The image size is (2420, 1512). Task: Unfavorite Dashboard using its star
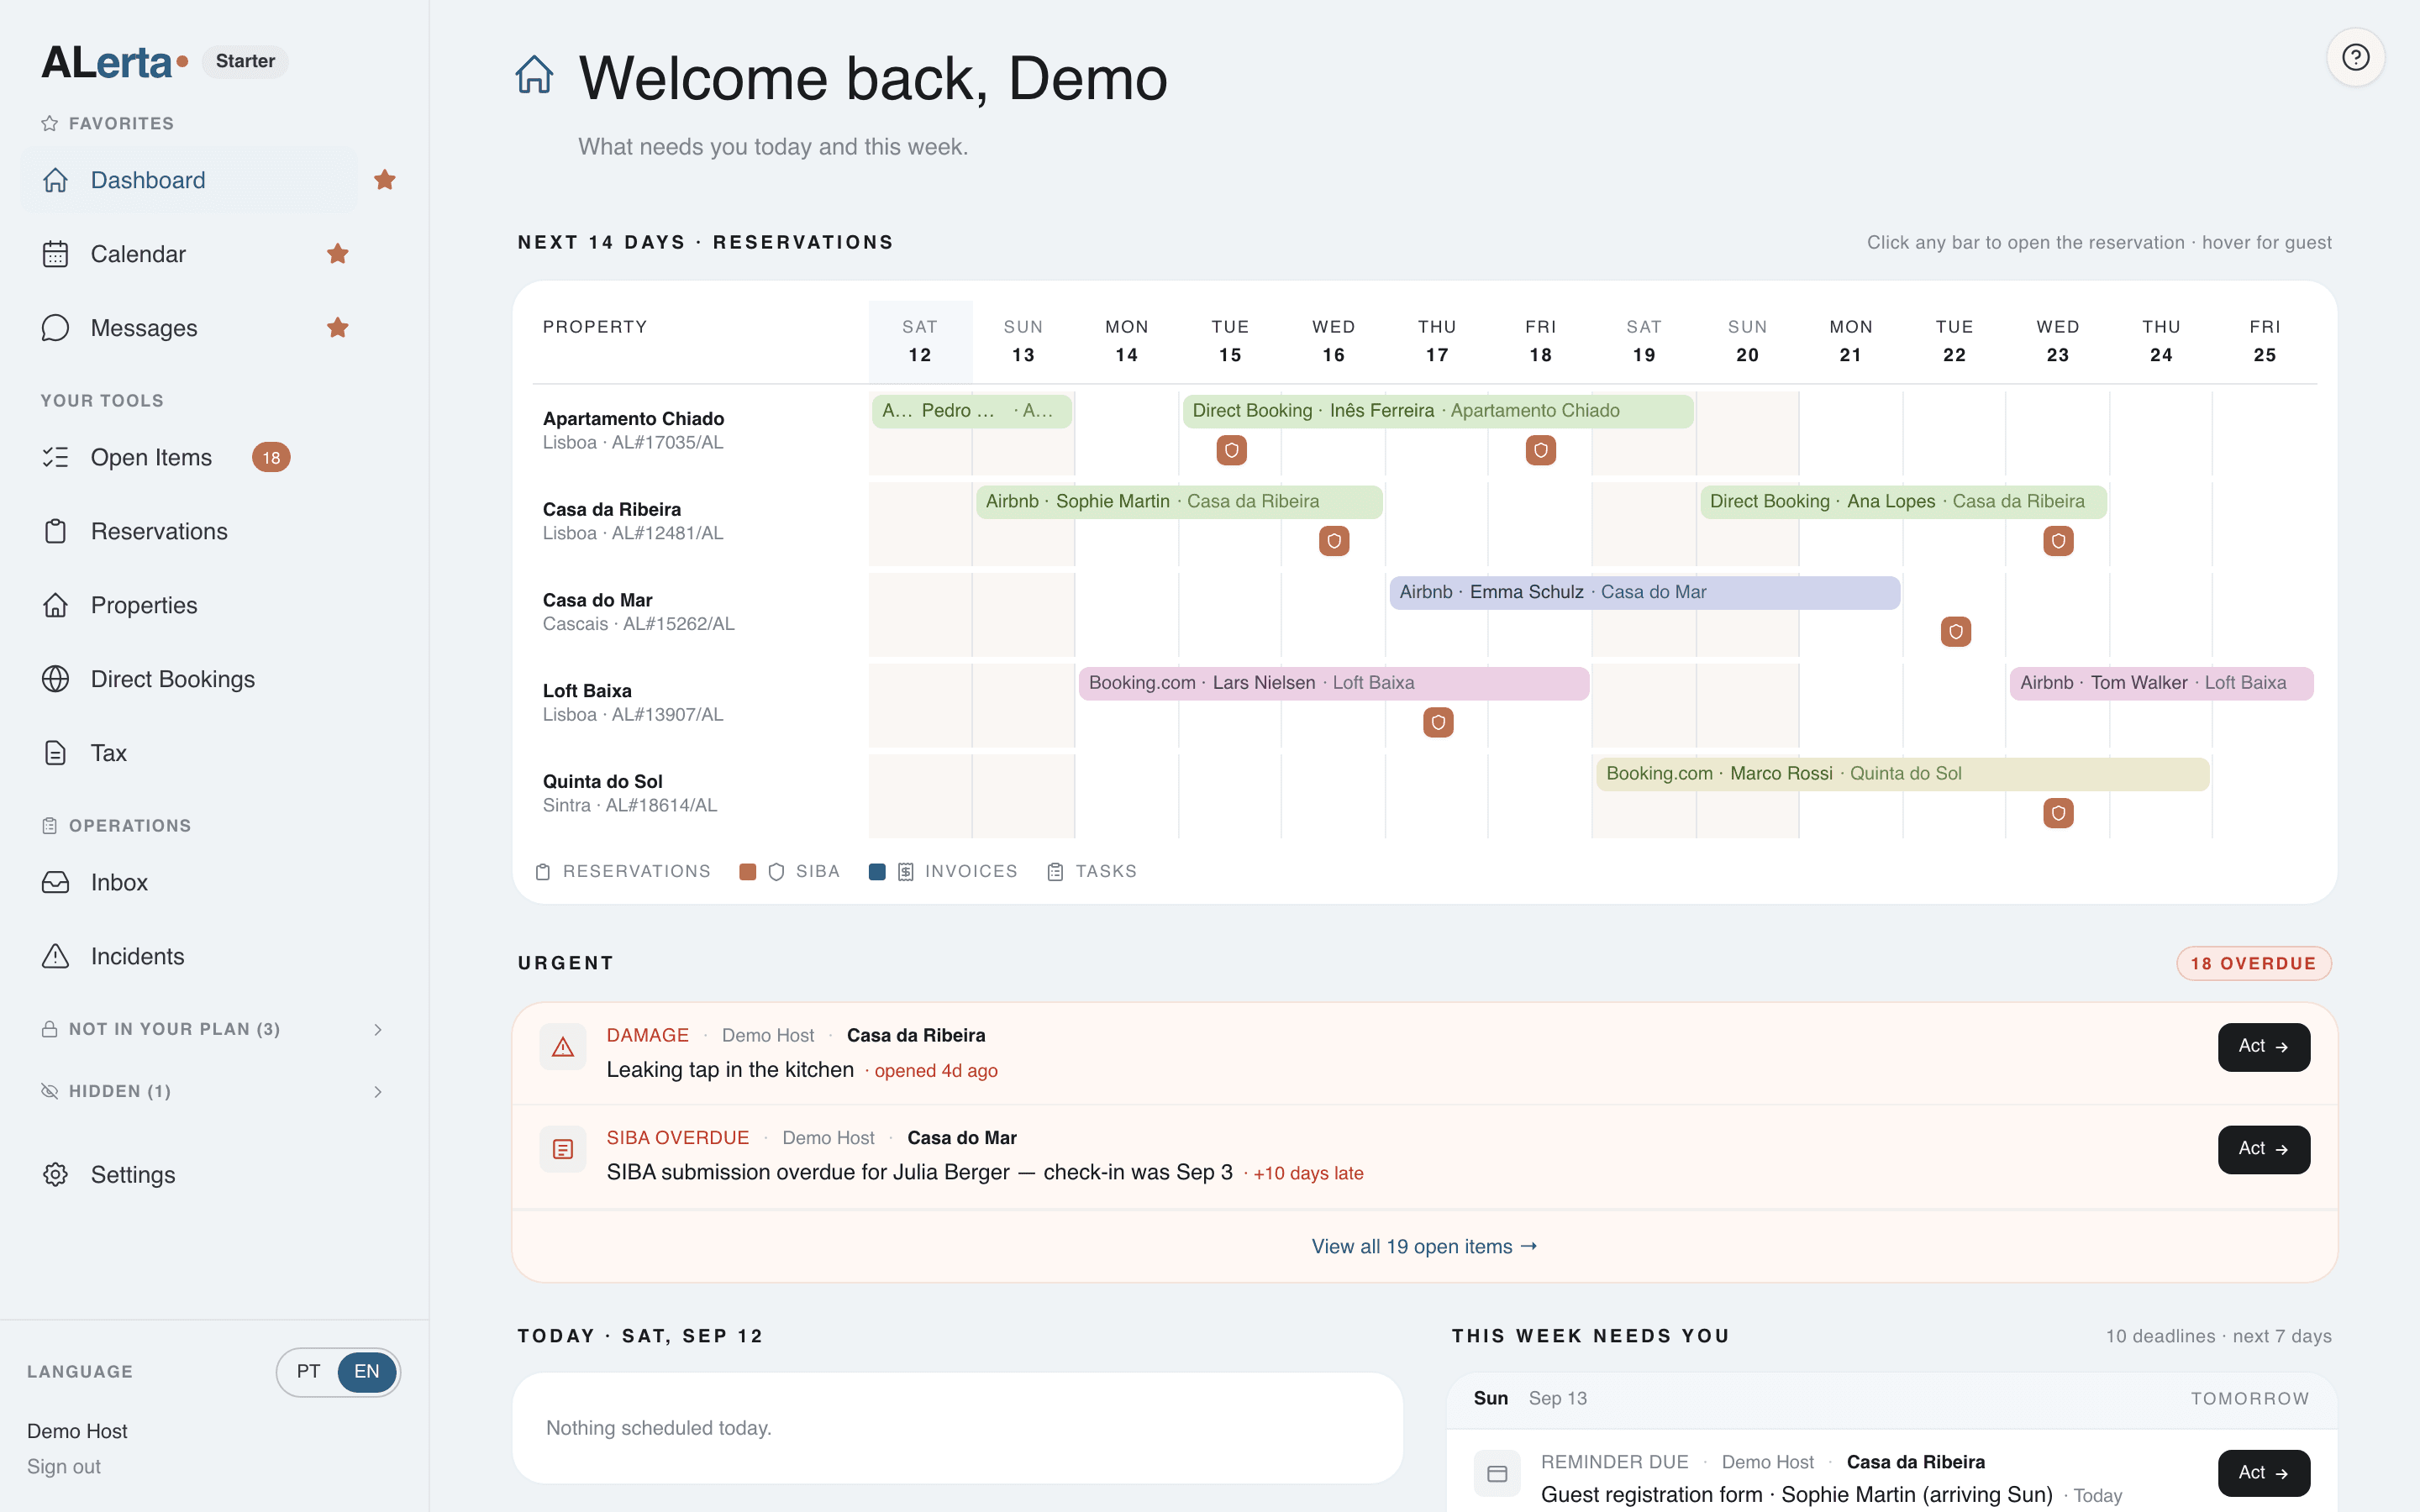coord(385,180)
